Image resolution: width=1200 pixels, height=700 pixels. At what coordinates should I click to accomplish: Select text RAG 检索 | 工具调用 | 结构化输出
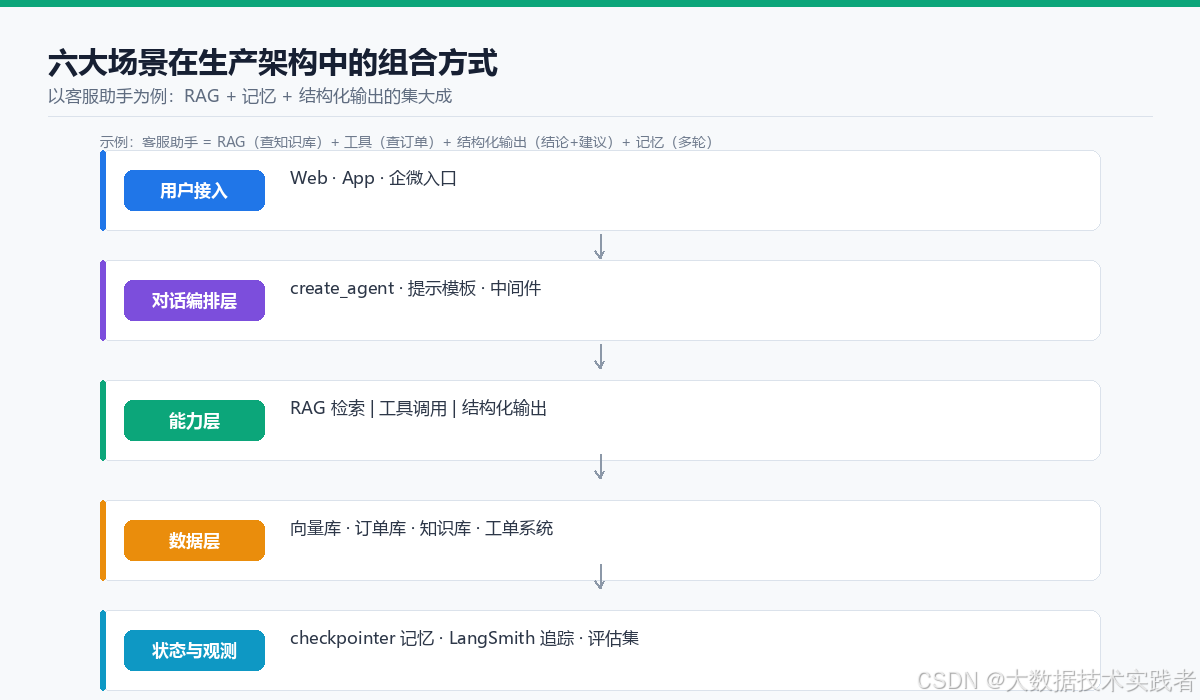click(418, 409)
